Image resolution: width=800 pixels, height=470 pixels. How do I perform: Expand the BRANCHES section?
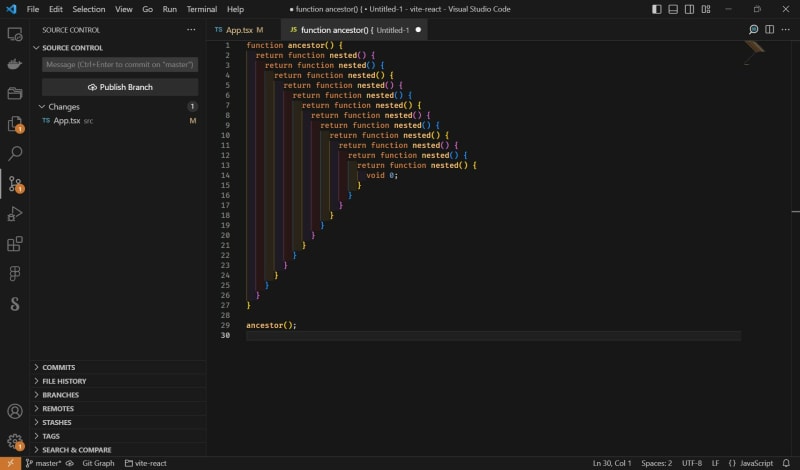coord(61,395)
